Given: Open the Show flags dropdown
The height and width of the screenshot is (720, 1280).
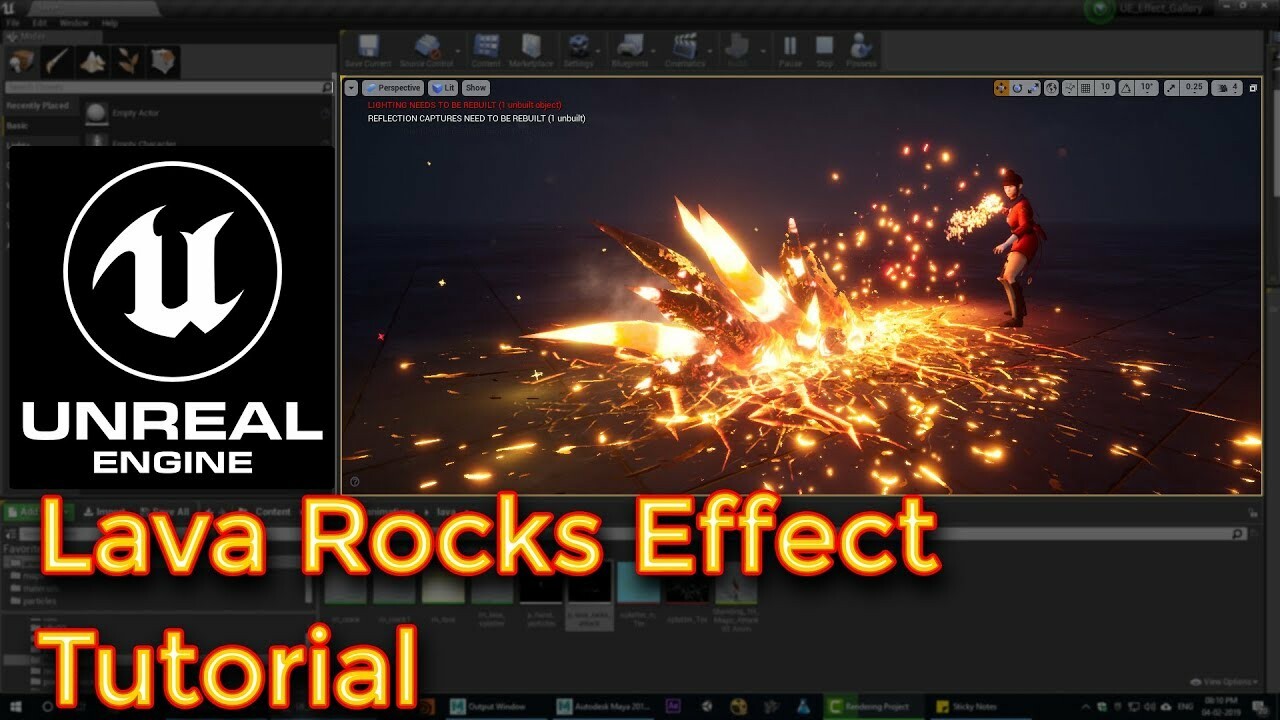Looking at the screenshot, I should 475,87.
